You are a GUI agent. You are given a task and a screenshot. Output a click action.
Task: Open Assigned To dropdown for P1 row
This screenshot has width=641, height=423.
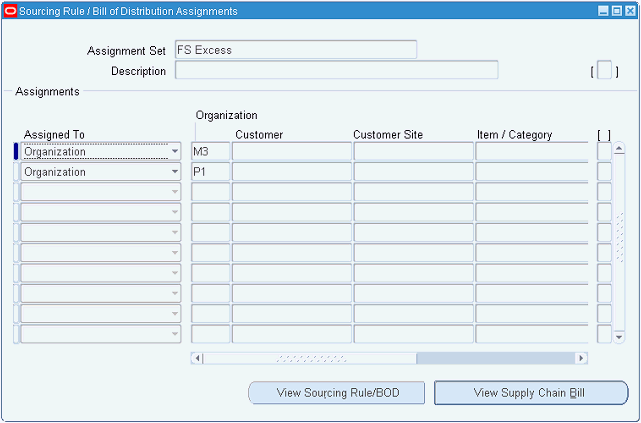175,172
